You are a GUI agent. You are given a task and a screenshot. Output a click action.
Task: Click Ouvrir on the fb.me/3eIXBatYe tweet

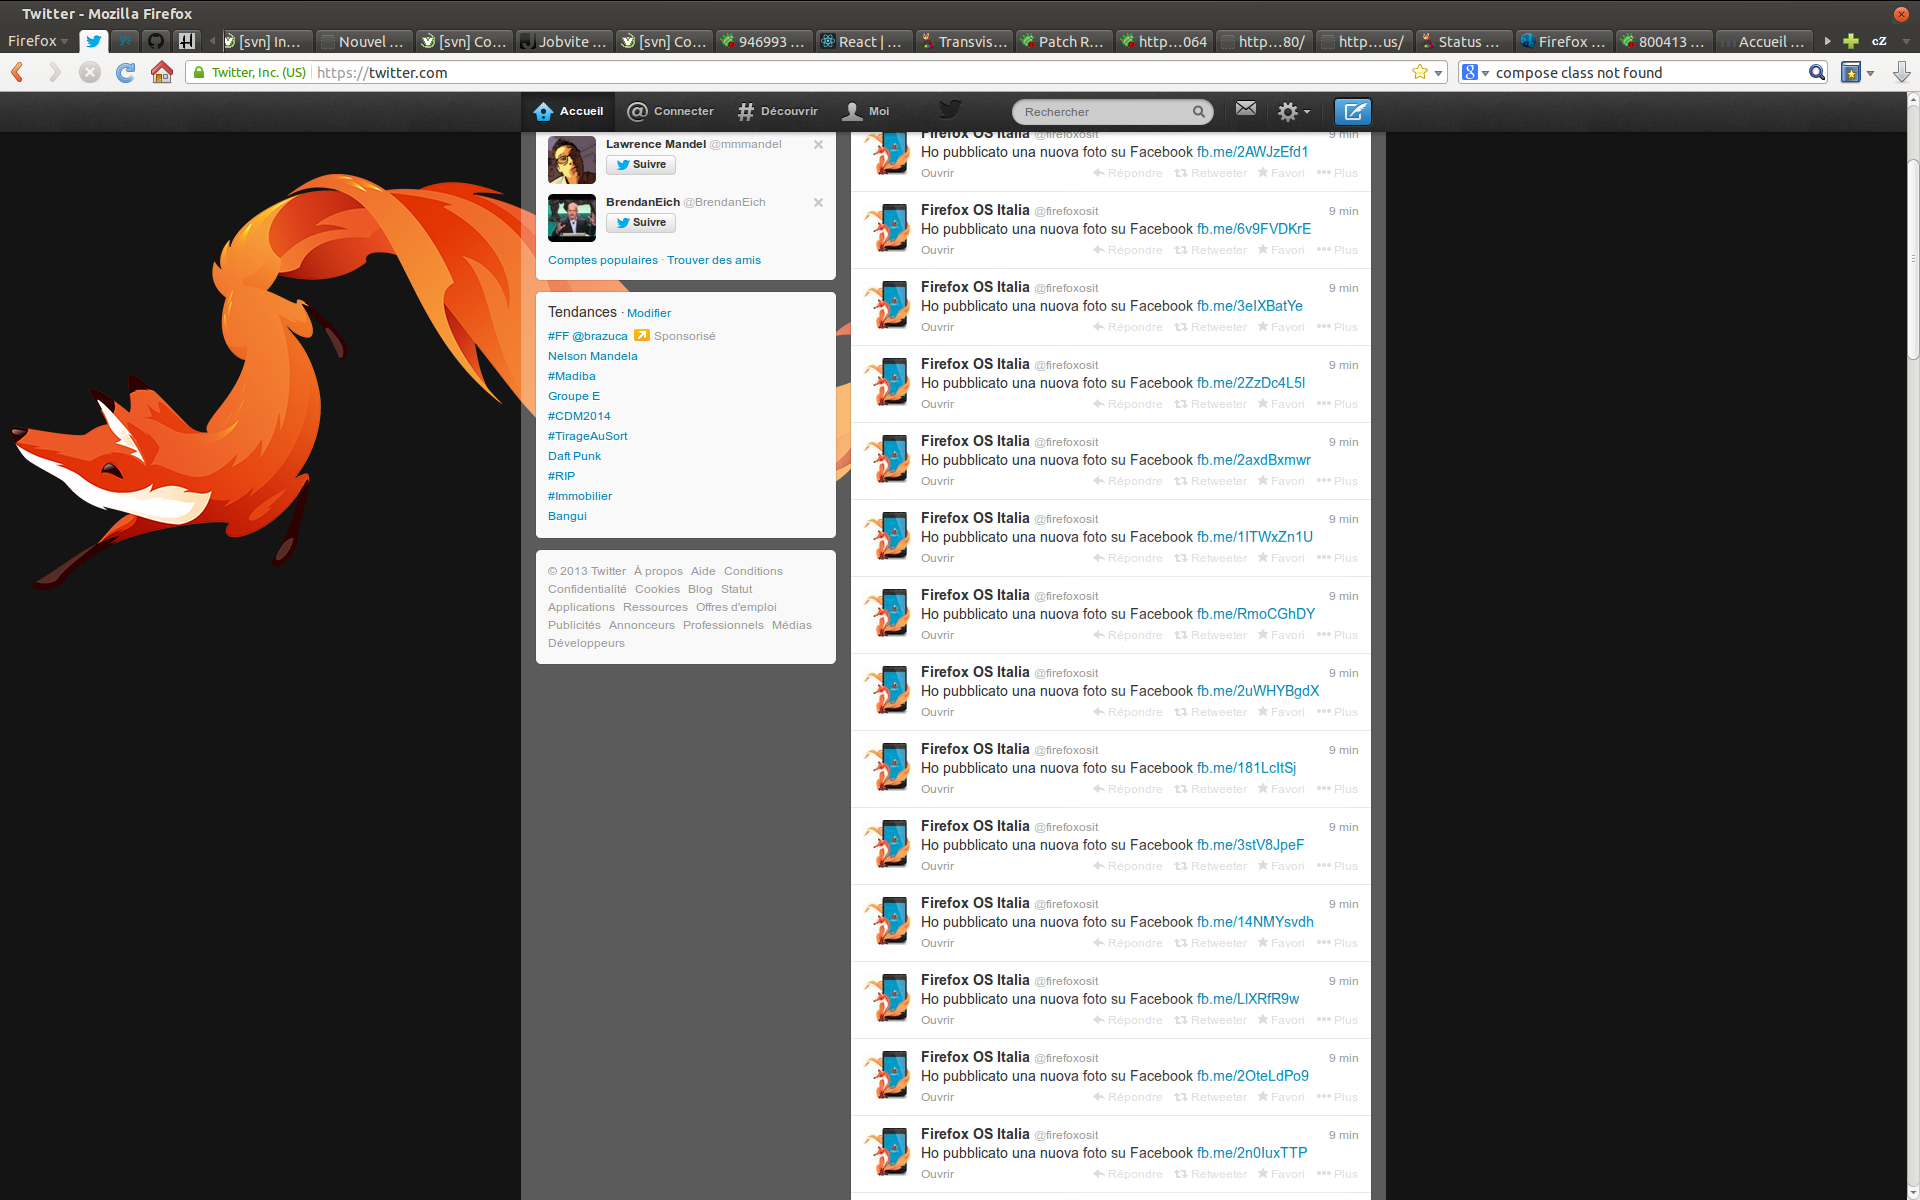[x=937, y=327]
